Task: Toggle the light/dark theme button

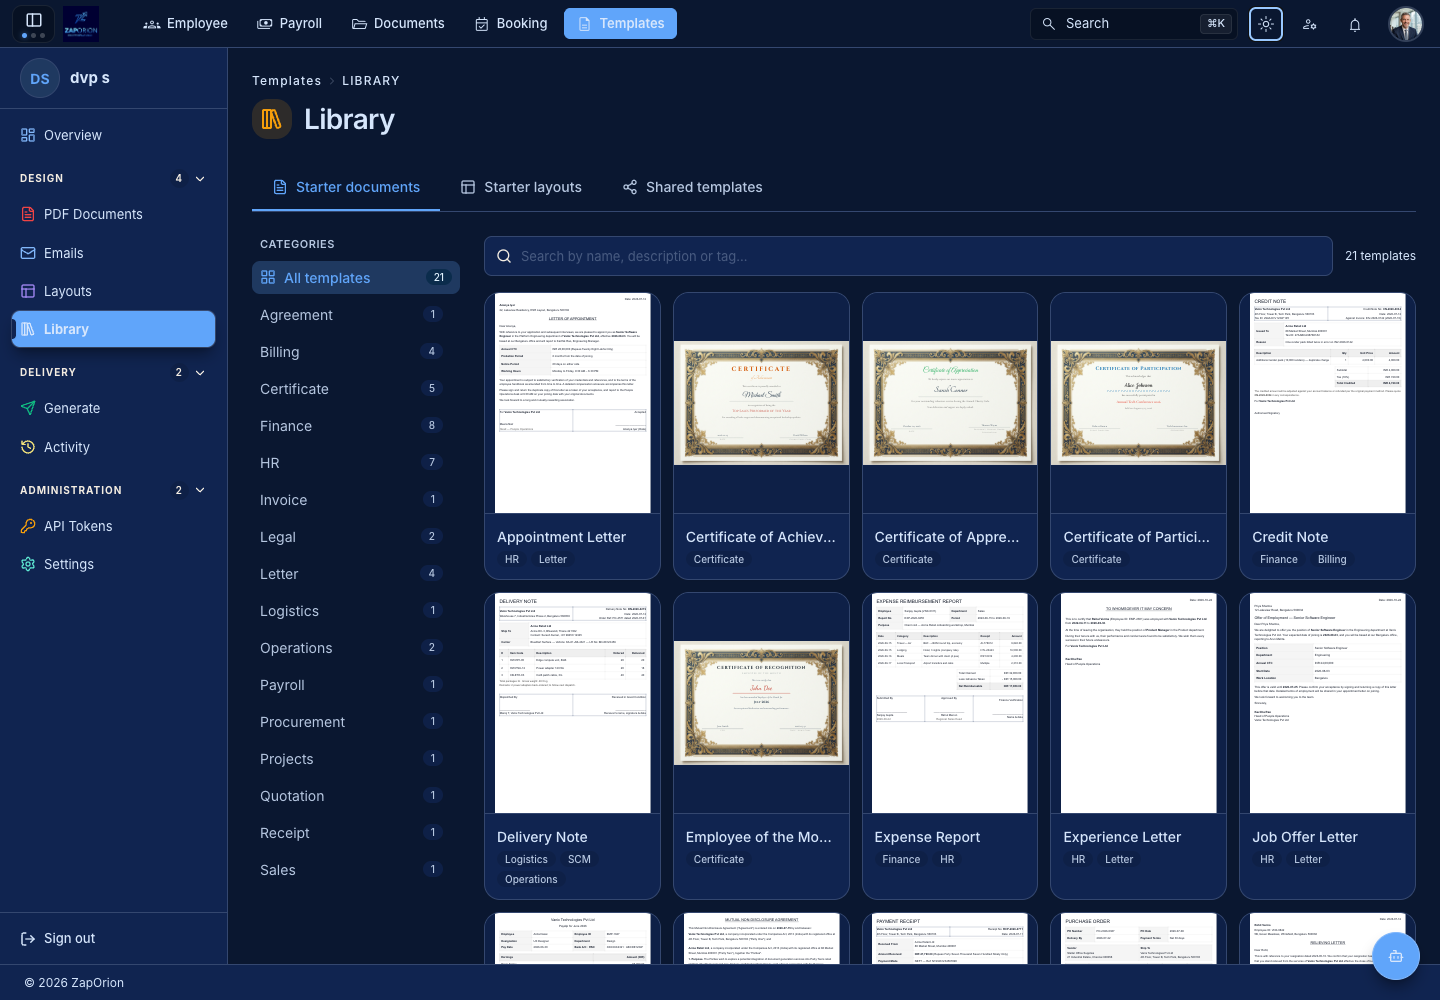Action: [x=1266, y=23]
